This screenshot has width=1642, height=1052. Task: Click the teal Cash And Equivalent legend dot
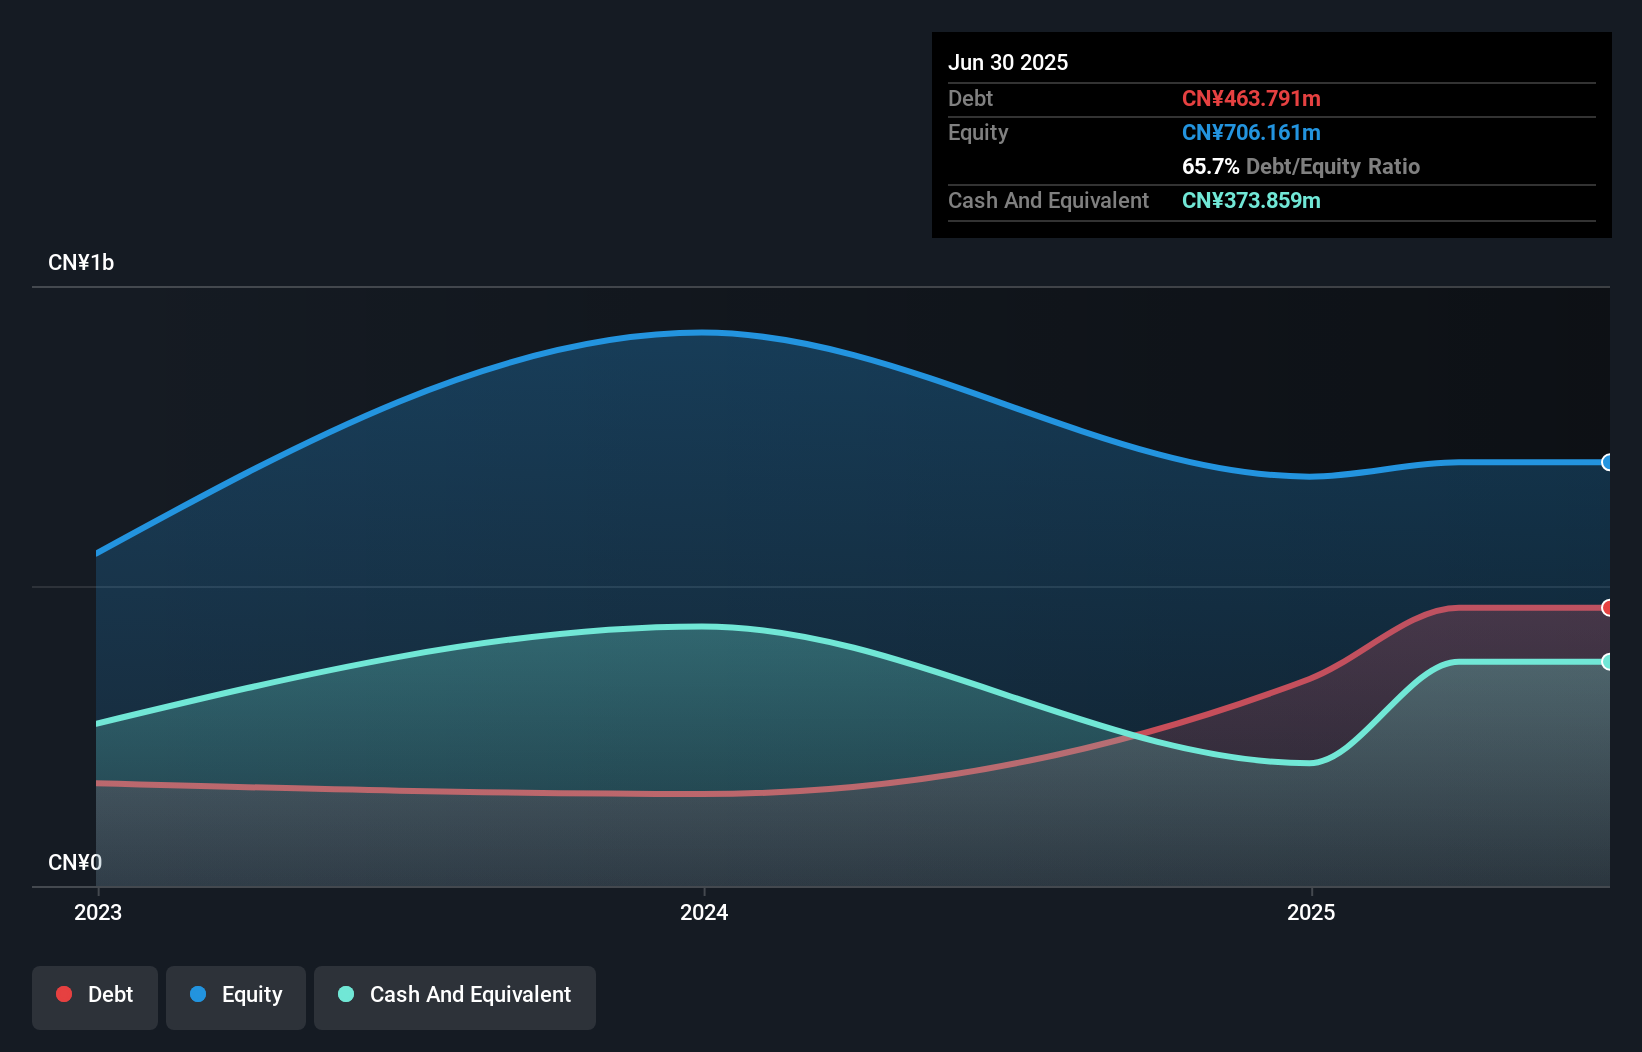pos(345,995)
